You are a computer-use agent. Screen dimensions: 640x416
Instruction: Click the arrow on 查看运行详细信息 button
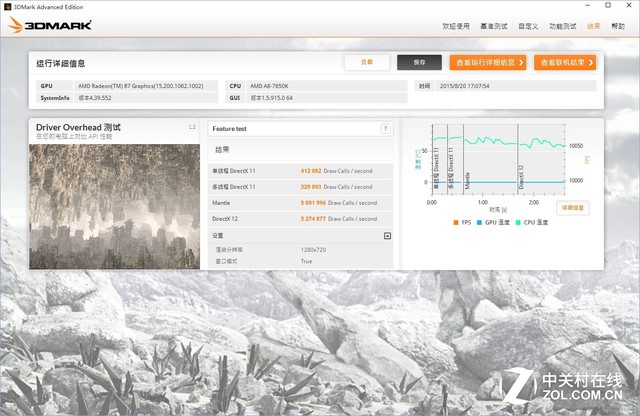click(523, 63)
